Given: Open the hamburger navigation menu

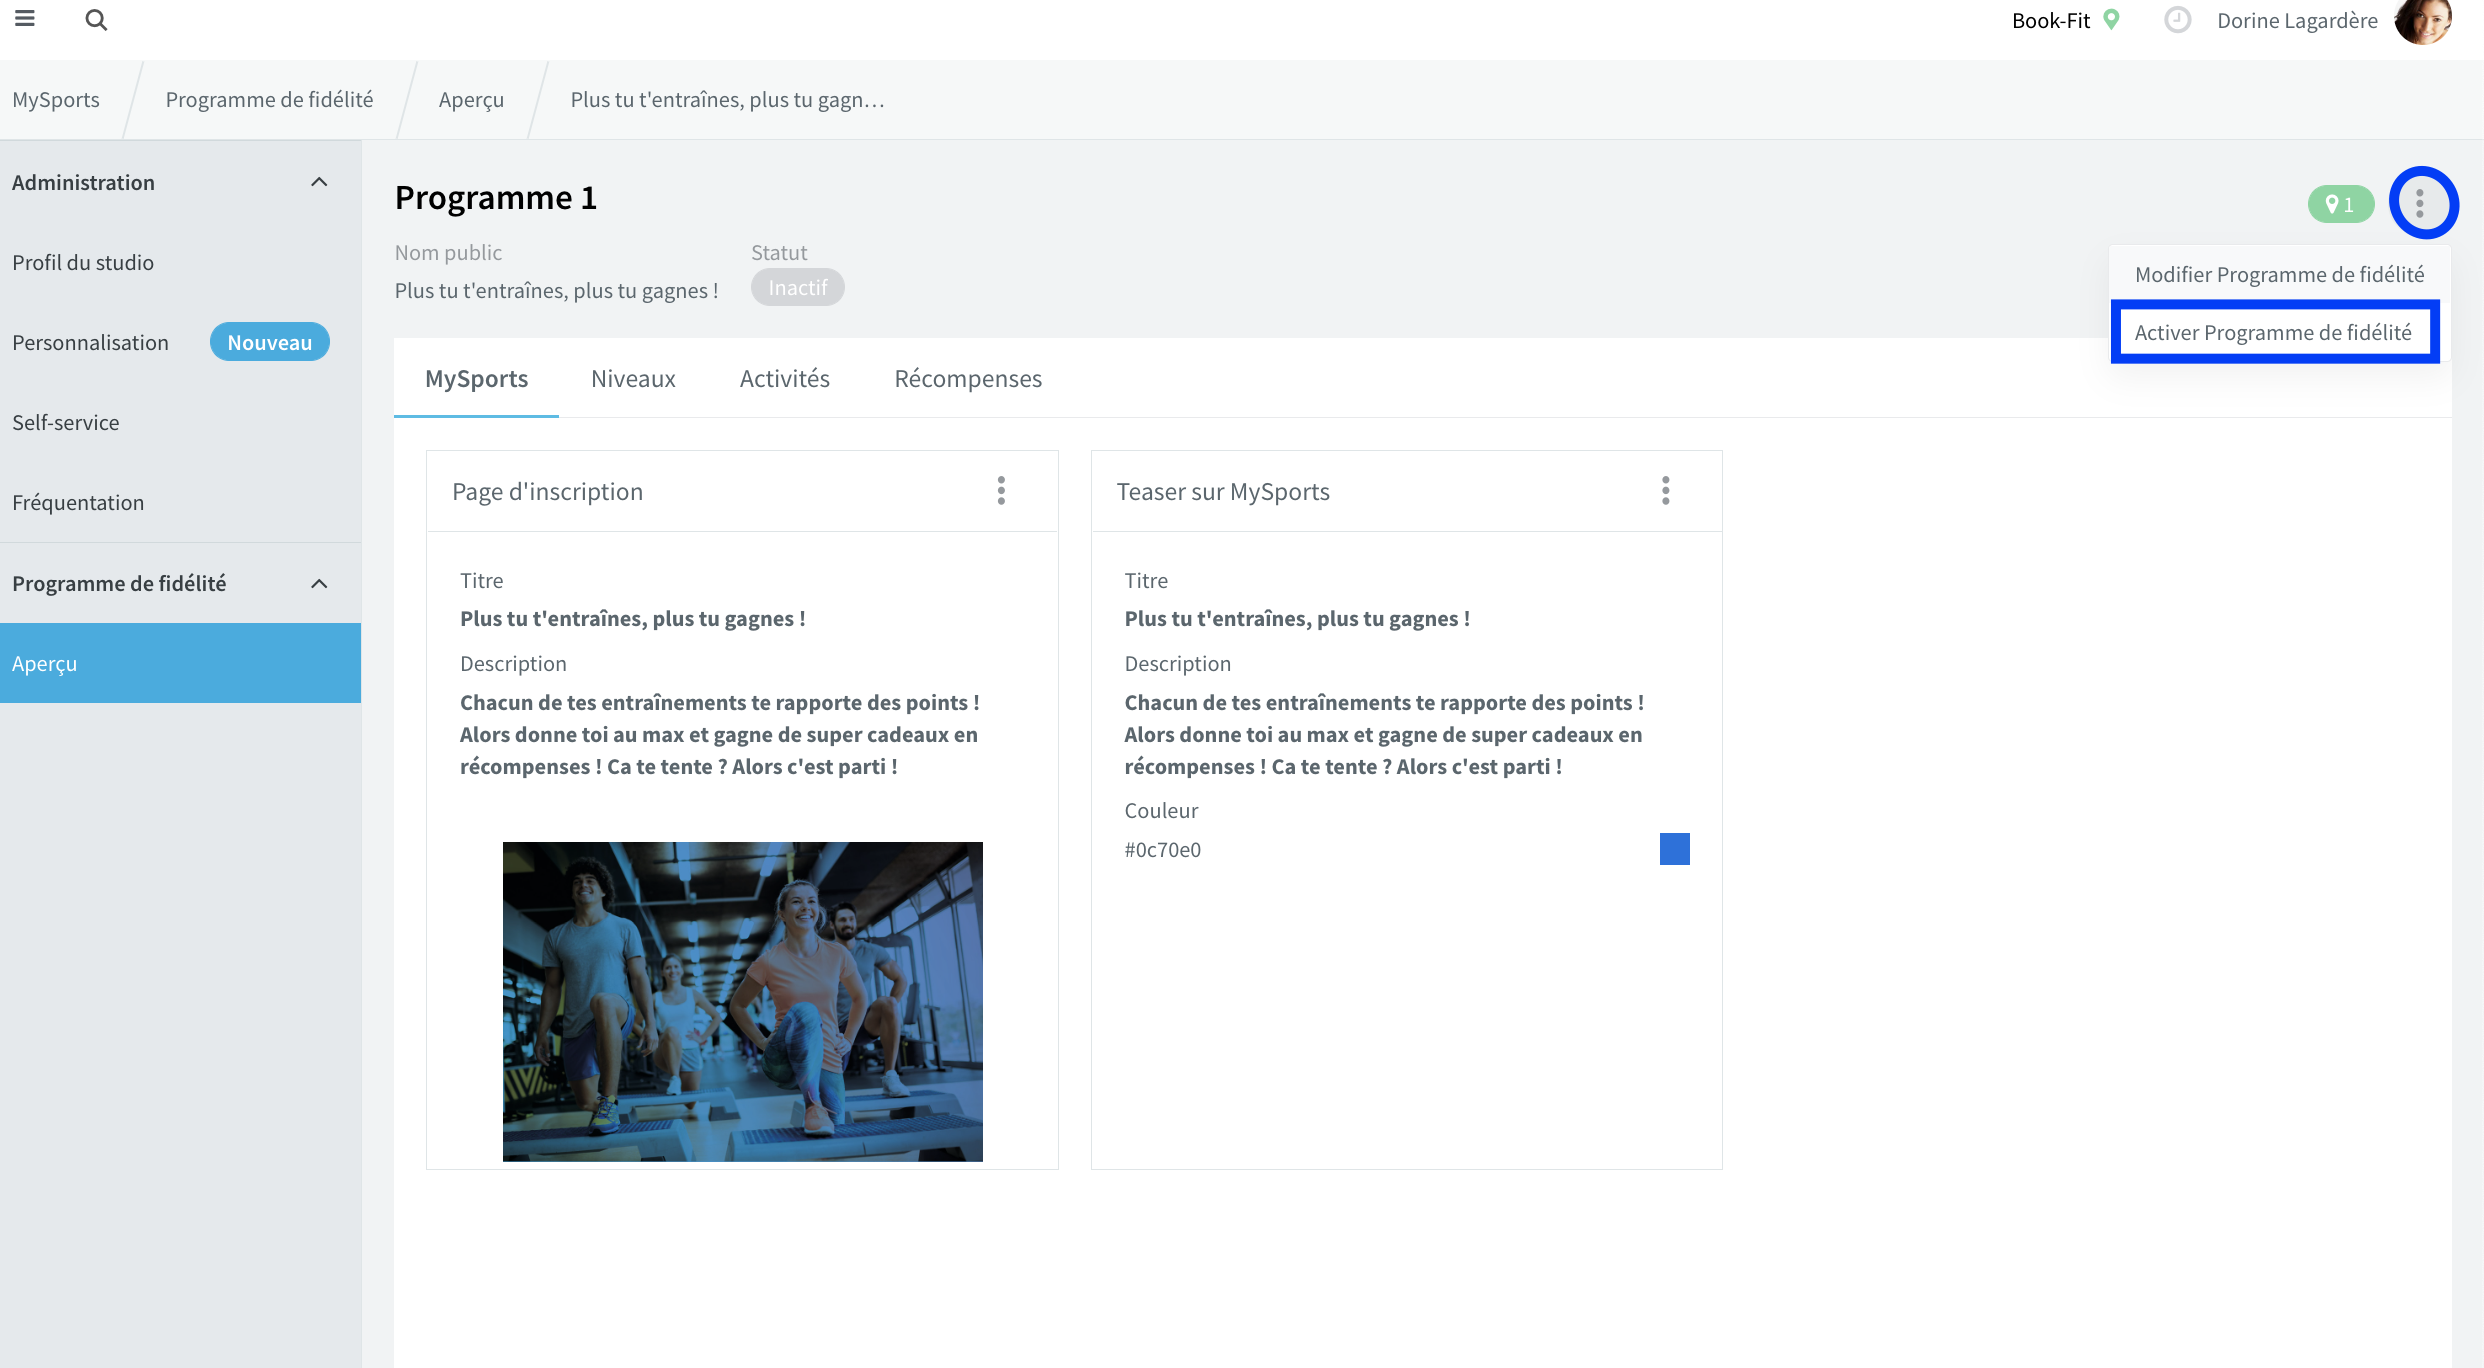Looking at the screenshot, I should coord(25,18).
